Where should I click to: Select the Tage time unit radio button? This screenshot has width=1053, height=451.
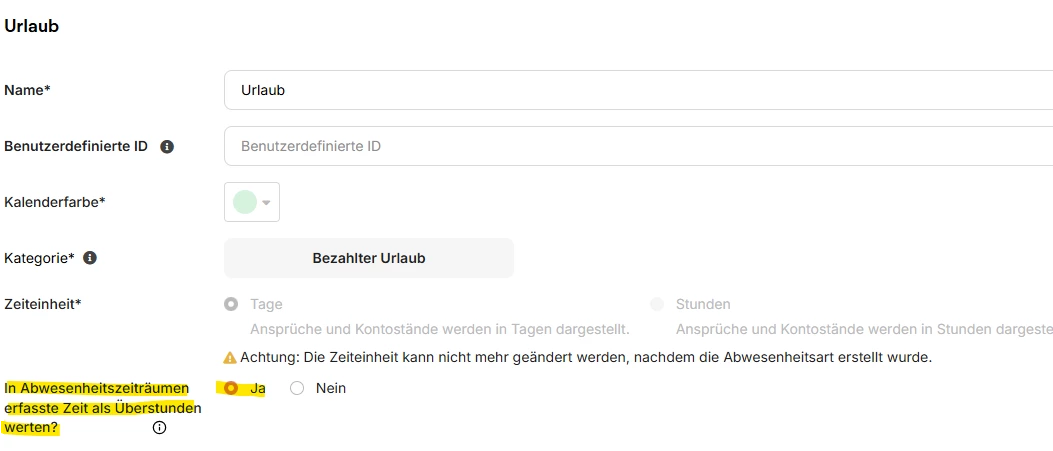click(232, 304)
